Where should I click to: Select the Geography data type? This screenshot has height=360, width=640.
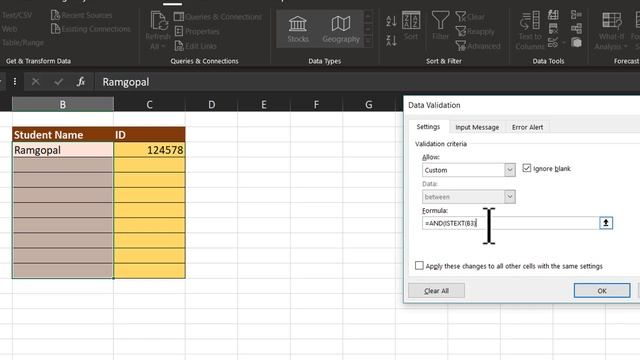[341, 29]
